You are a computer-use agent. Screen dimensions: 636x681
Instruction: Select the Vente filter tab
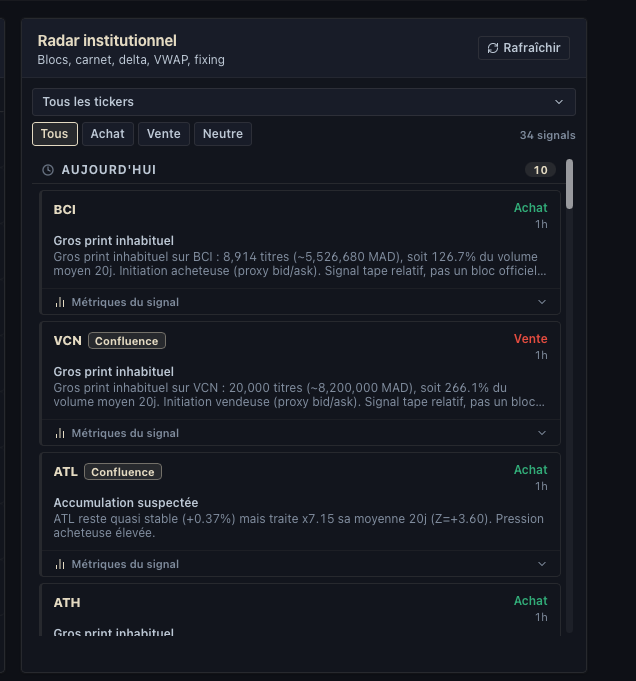pyautogui.click(x=164, y=134)
